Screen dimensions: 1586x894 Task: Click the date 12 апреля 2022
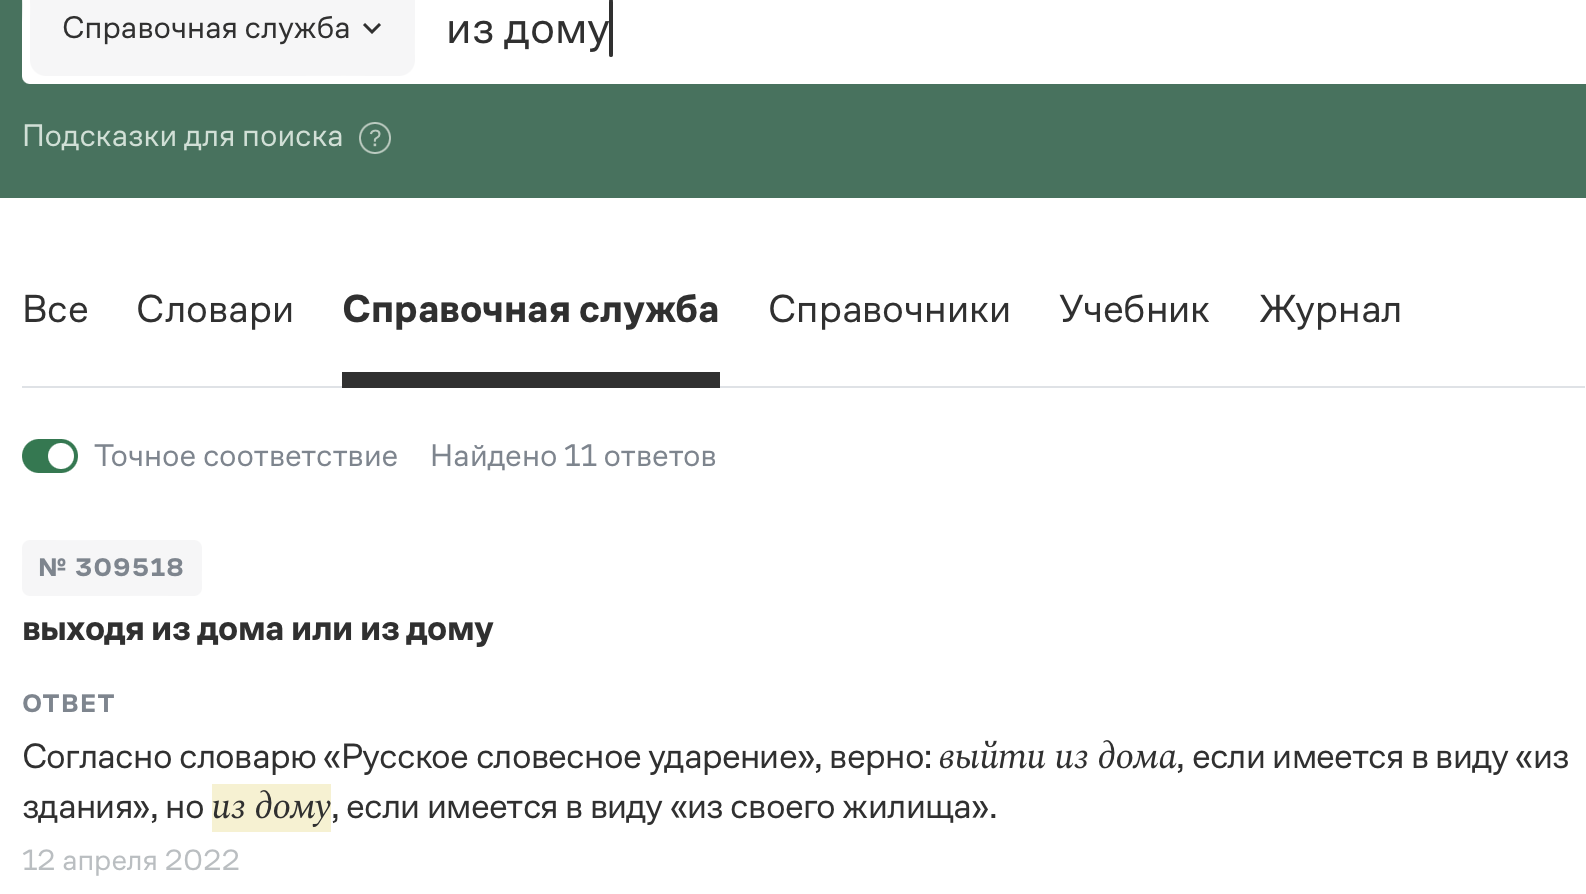click(131, 860)
